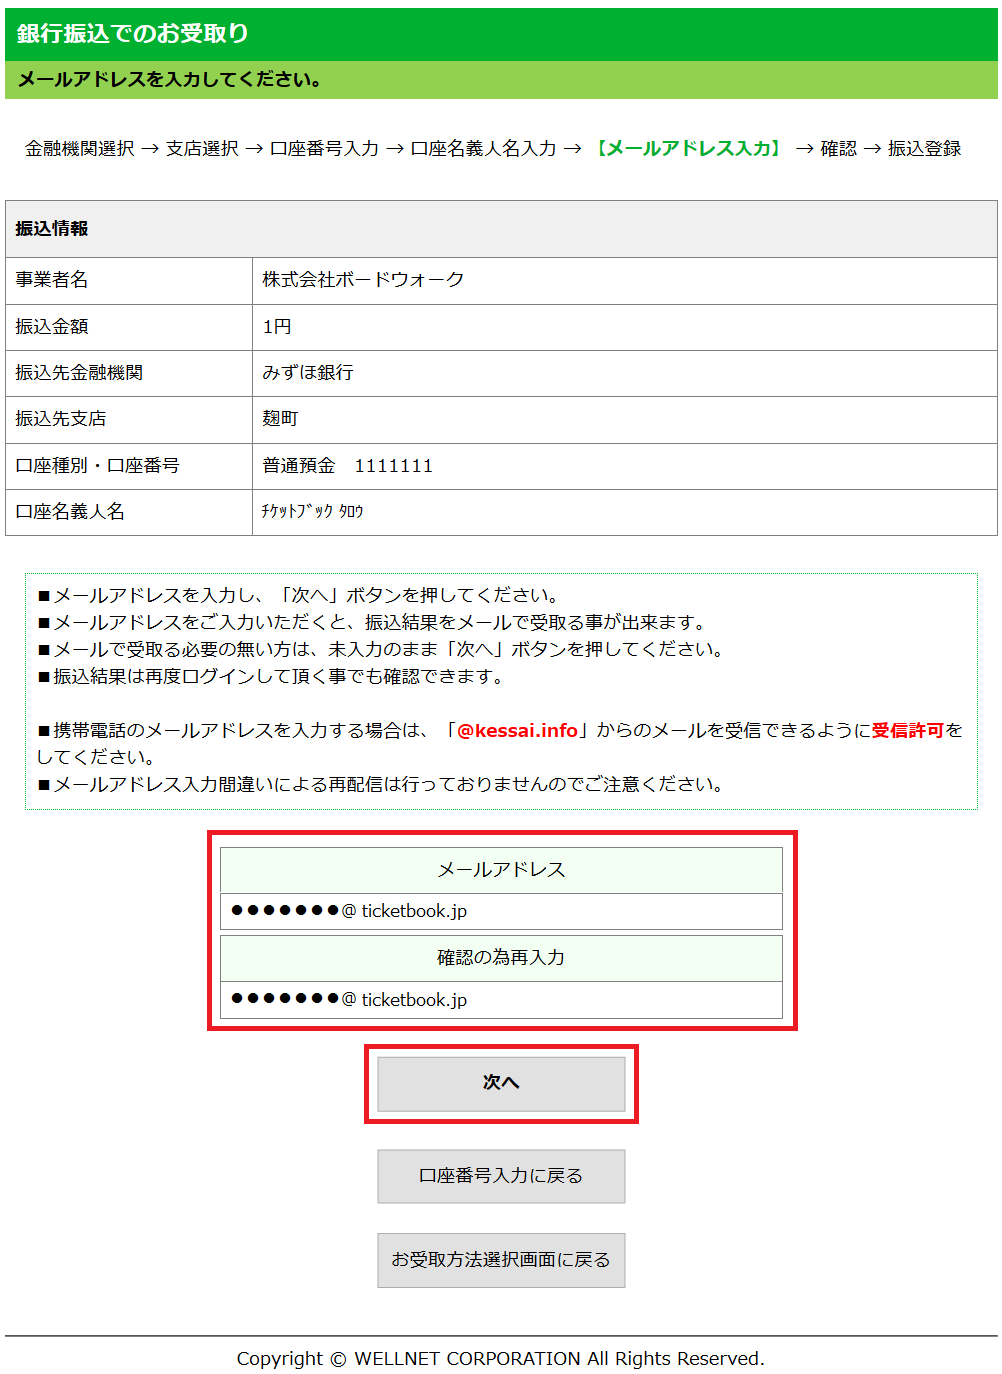
Task: Select the 株式会社ボードウォーク company name cell
Action: pos(363,280)
